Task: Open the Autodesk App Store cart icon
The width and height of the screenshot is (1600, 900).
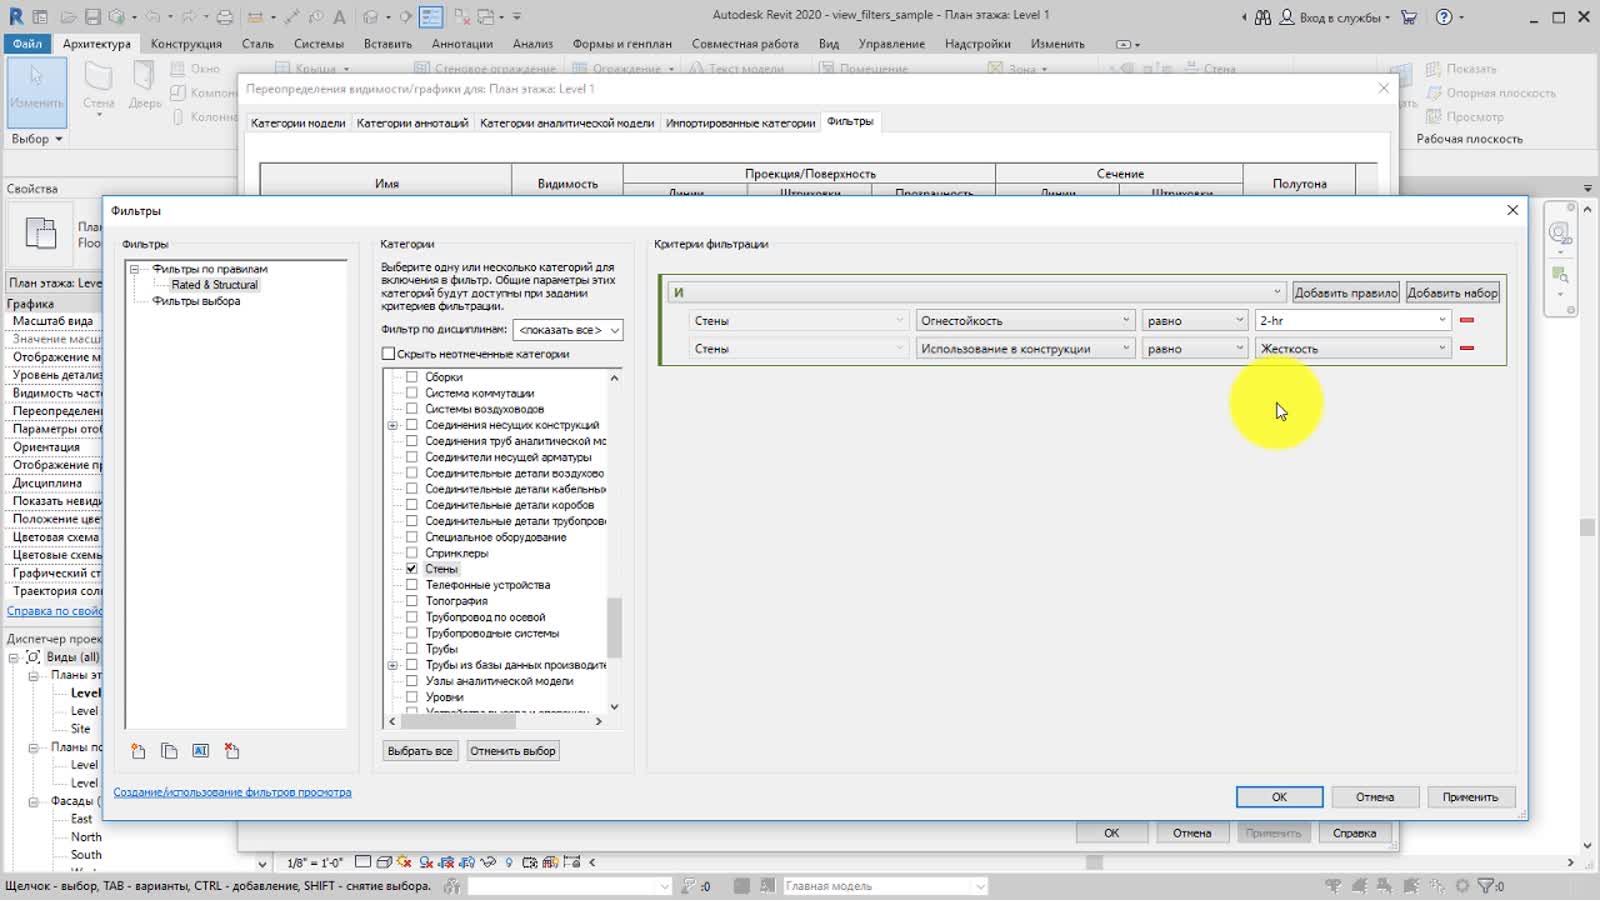Action: (x=1409, y=17)
